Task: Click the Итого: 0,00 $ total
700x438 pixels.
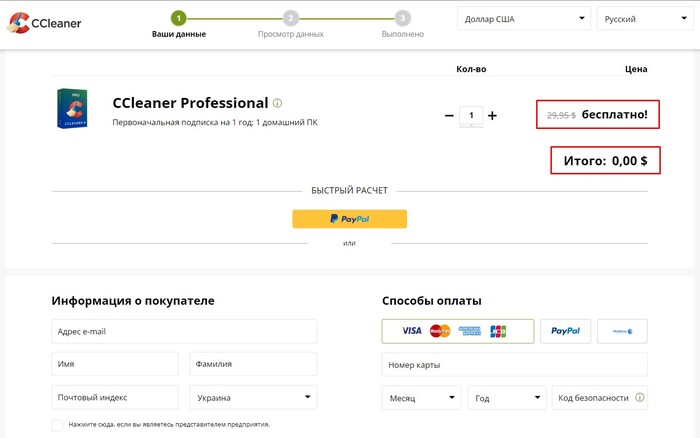Action: (x=605, y=161)
